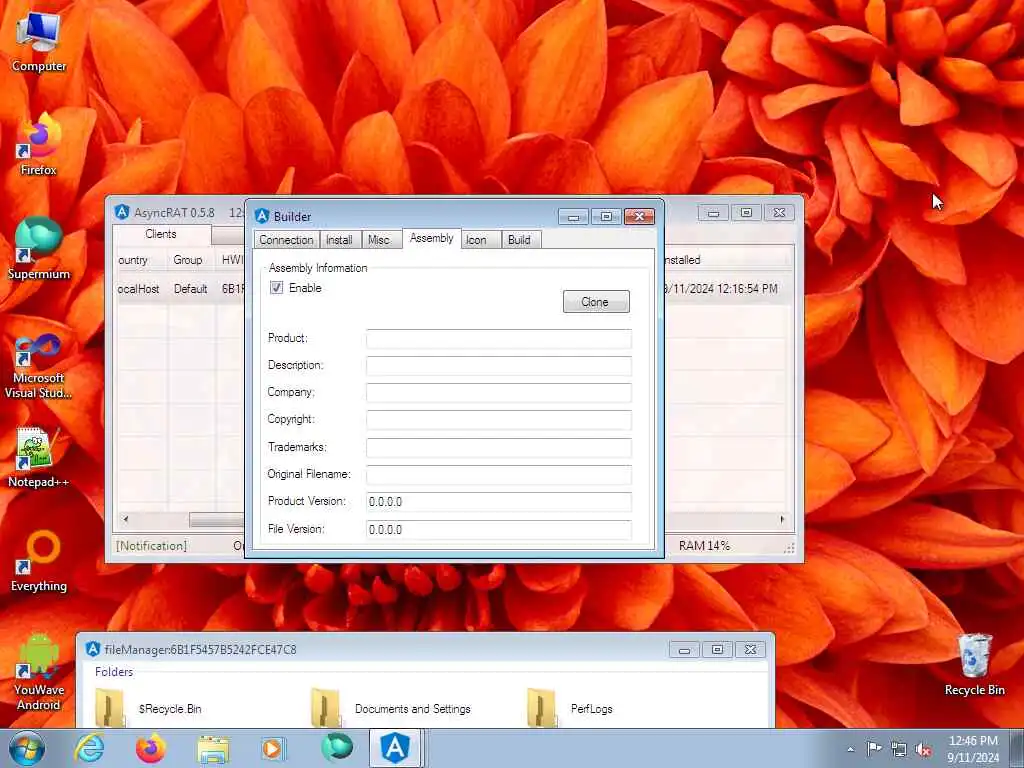This screenshot has width=1024, height=768.
Task: Open the volume tray icon
Action: 923,750
